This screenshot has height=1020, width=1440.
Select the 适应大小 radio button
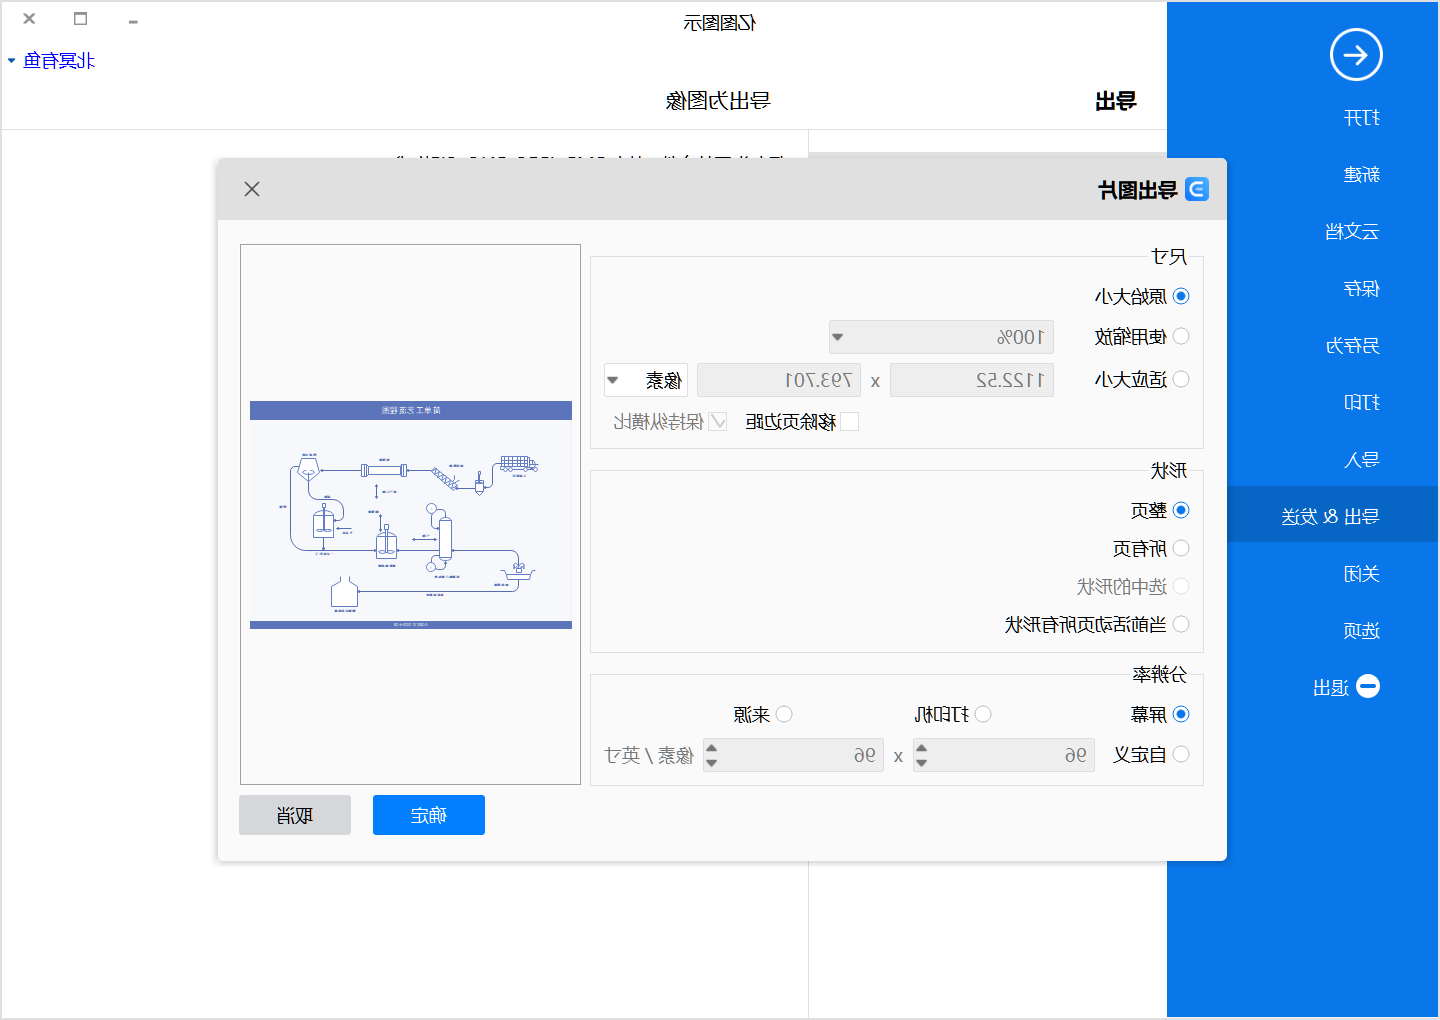coord(1181,379)
